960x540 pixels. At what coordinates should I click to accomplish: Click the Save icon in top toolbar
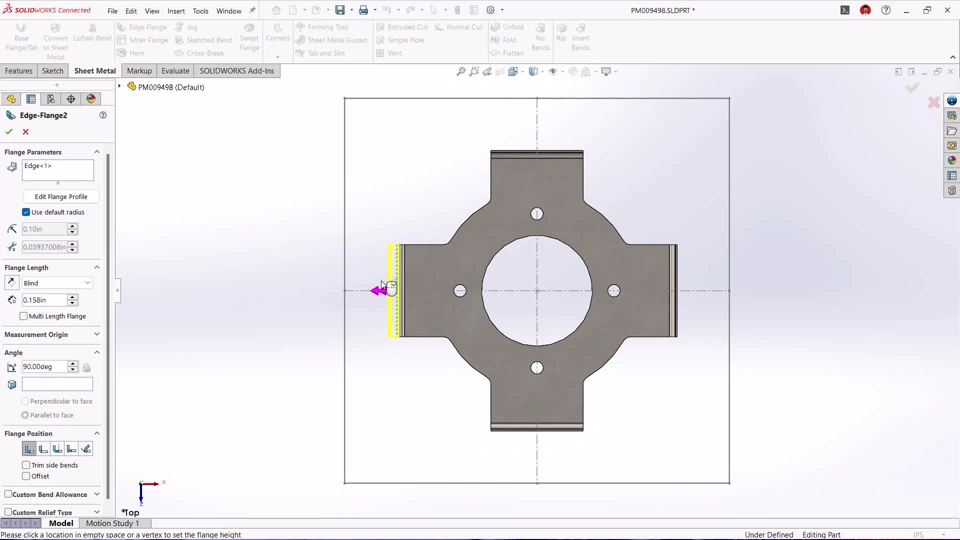[x=340, y=10]
